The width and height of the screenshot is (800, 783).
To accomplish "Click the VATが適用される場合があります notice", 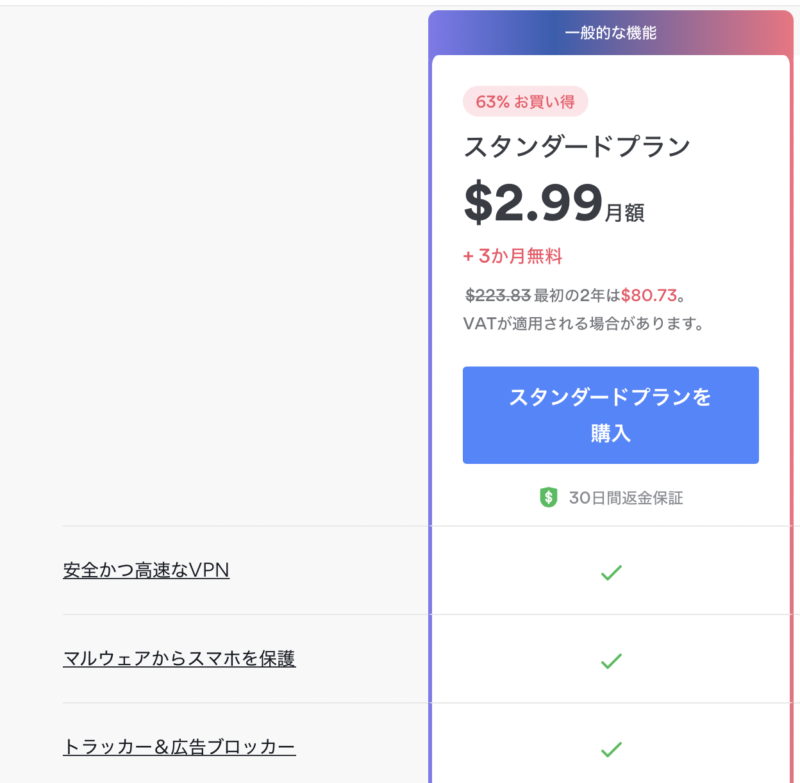I will pos(584,323).
